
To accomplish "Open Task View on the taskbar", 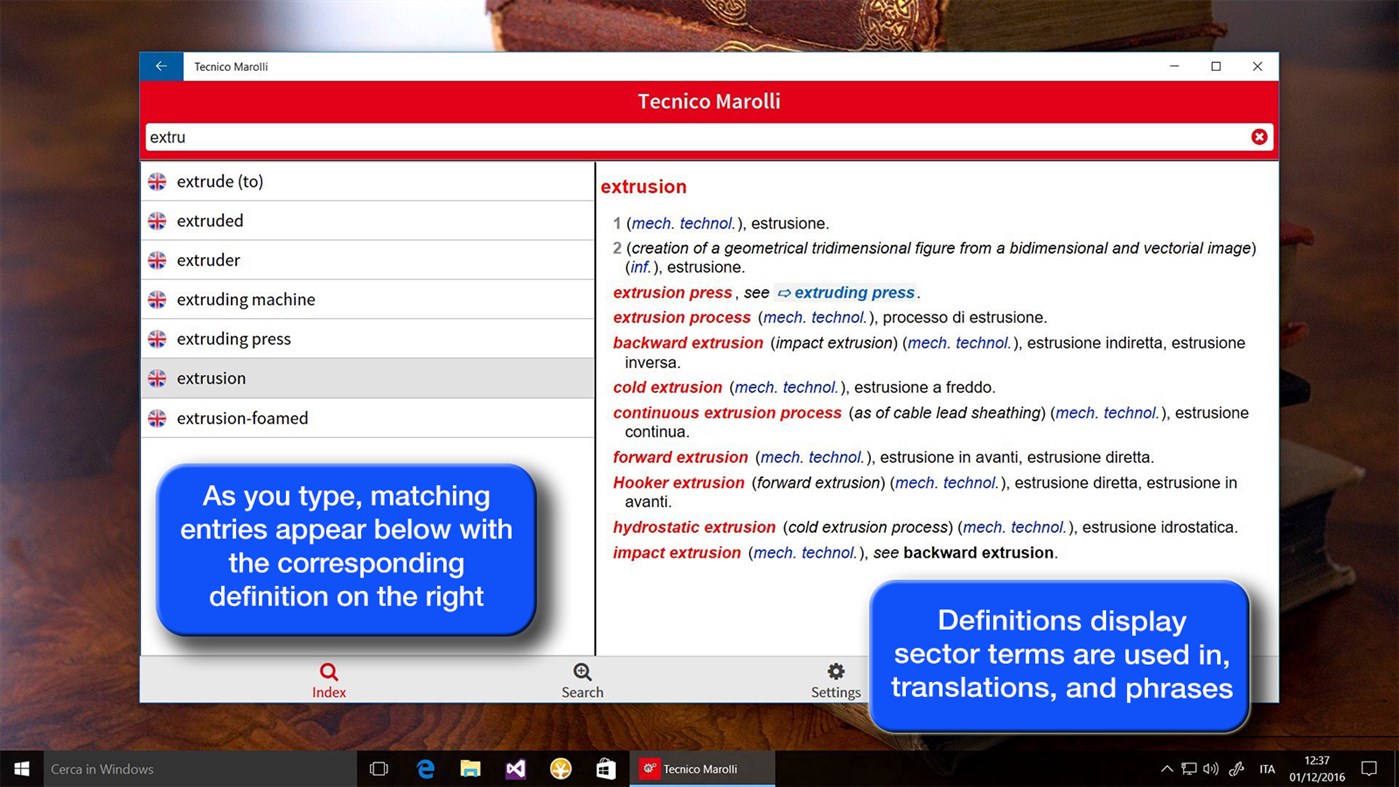I will tap(378, 768).
